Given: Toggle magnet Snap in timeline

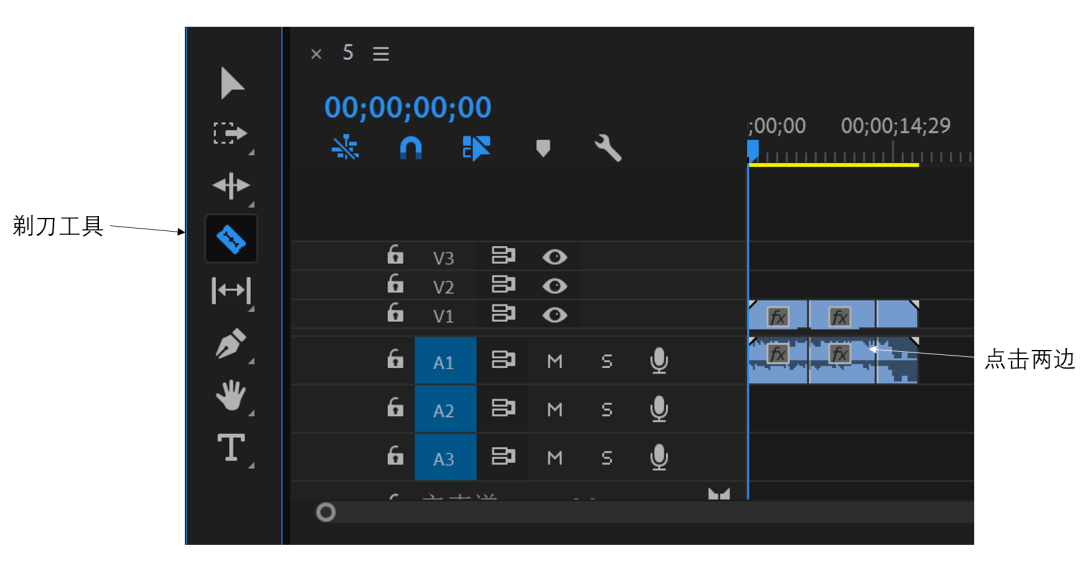Looking at the screenshot, I should coord(411,148).
